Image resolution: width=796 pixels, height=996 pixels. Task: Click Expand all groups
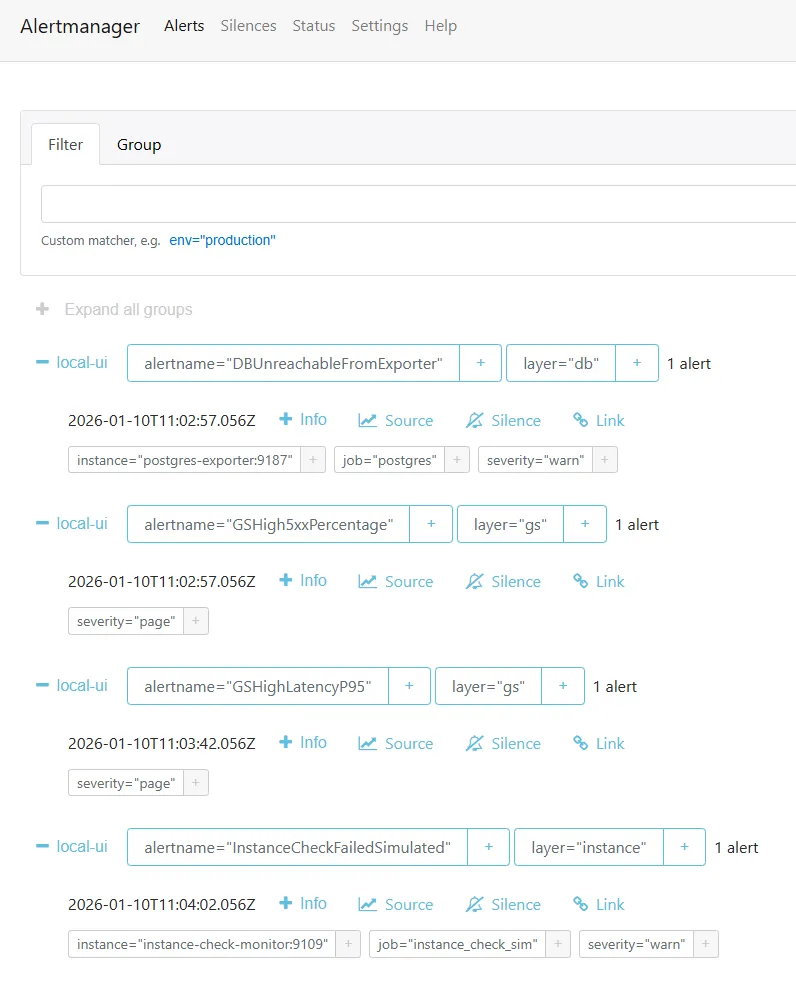128,309
